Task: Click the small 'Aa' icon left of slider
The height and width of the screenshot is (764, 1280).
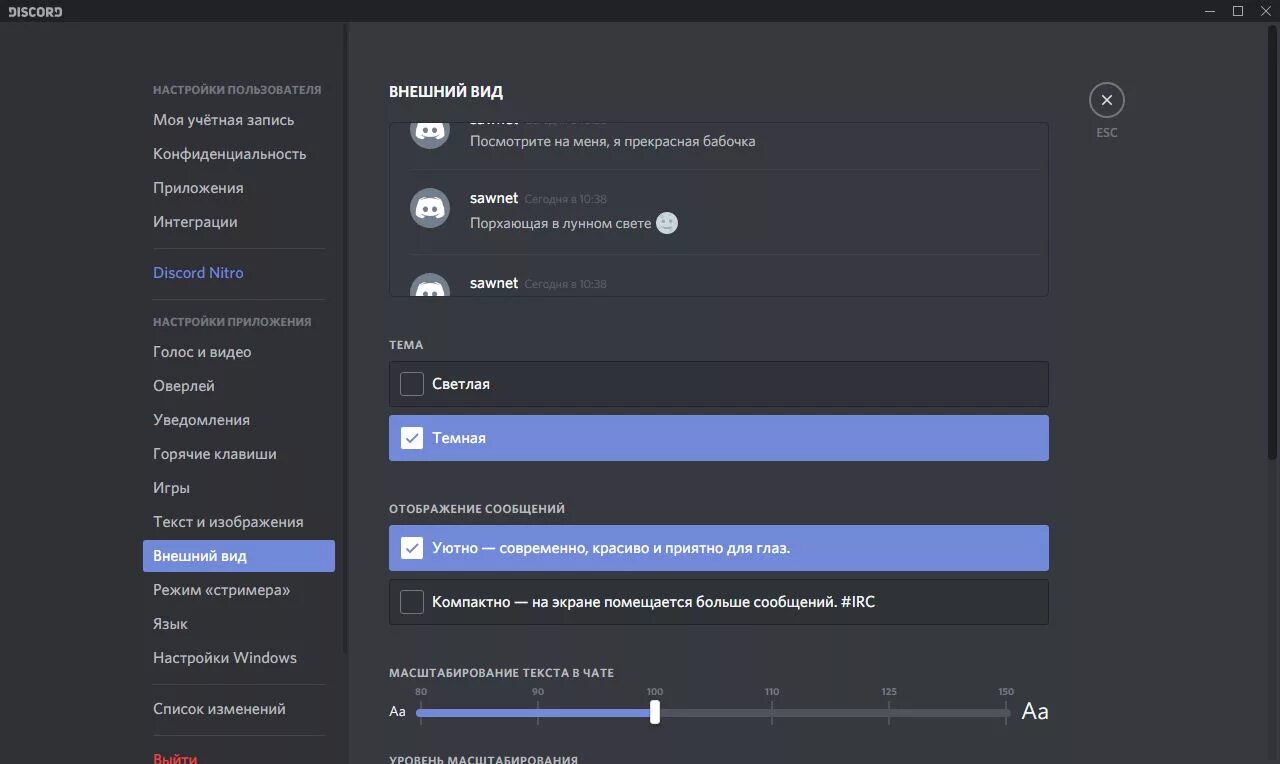Action: click(x=397, y=712)
